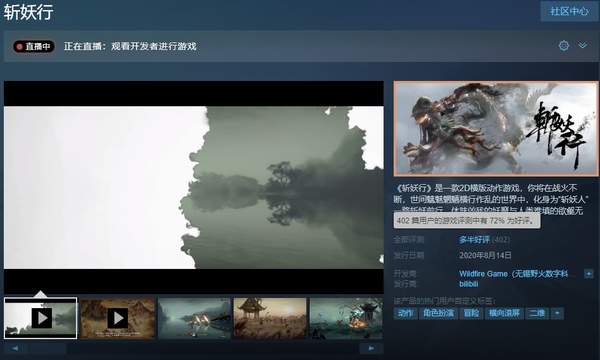Select the 角色扮演 tag
The image size is (600, 360).
click(x=439, y=313)
